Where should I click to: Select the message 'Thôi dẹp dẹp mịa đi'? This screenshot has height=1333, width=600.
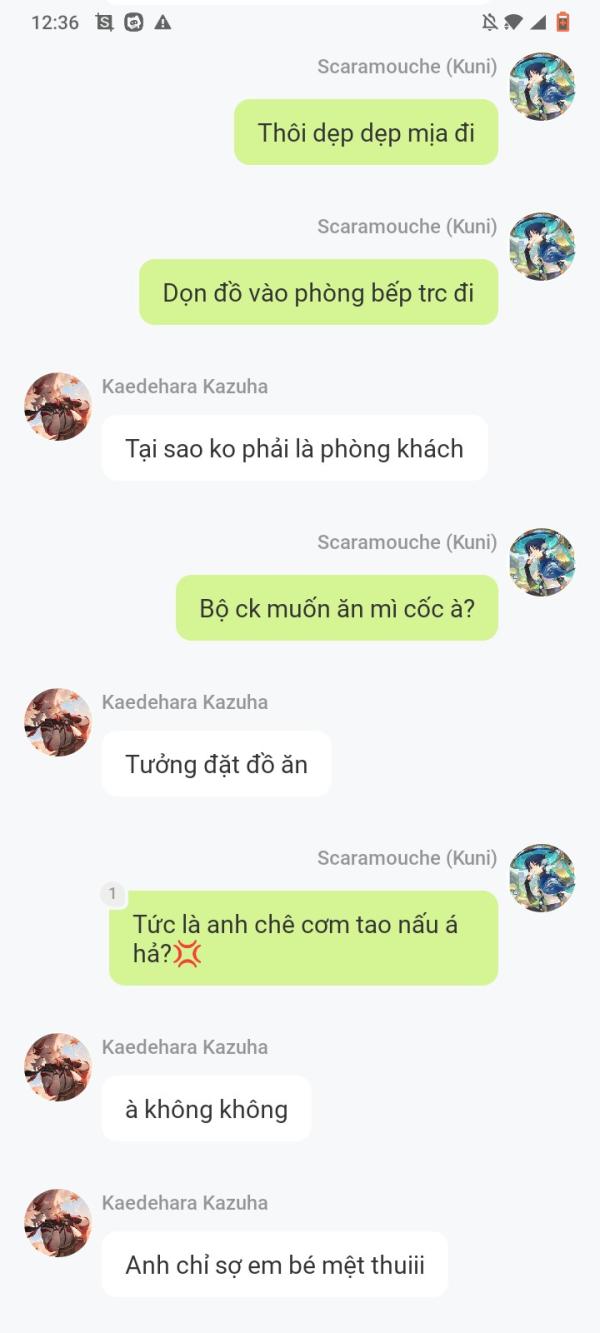pyautogui.click(x=366, y=132)
